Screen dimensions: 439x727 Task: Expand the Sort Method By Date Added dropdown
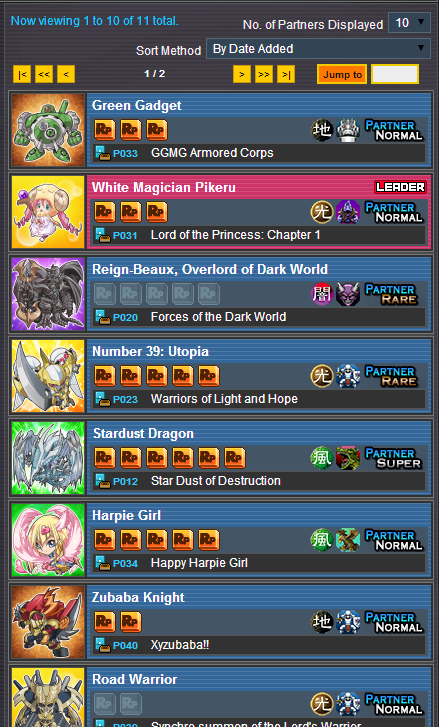point(318,49)
